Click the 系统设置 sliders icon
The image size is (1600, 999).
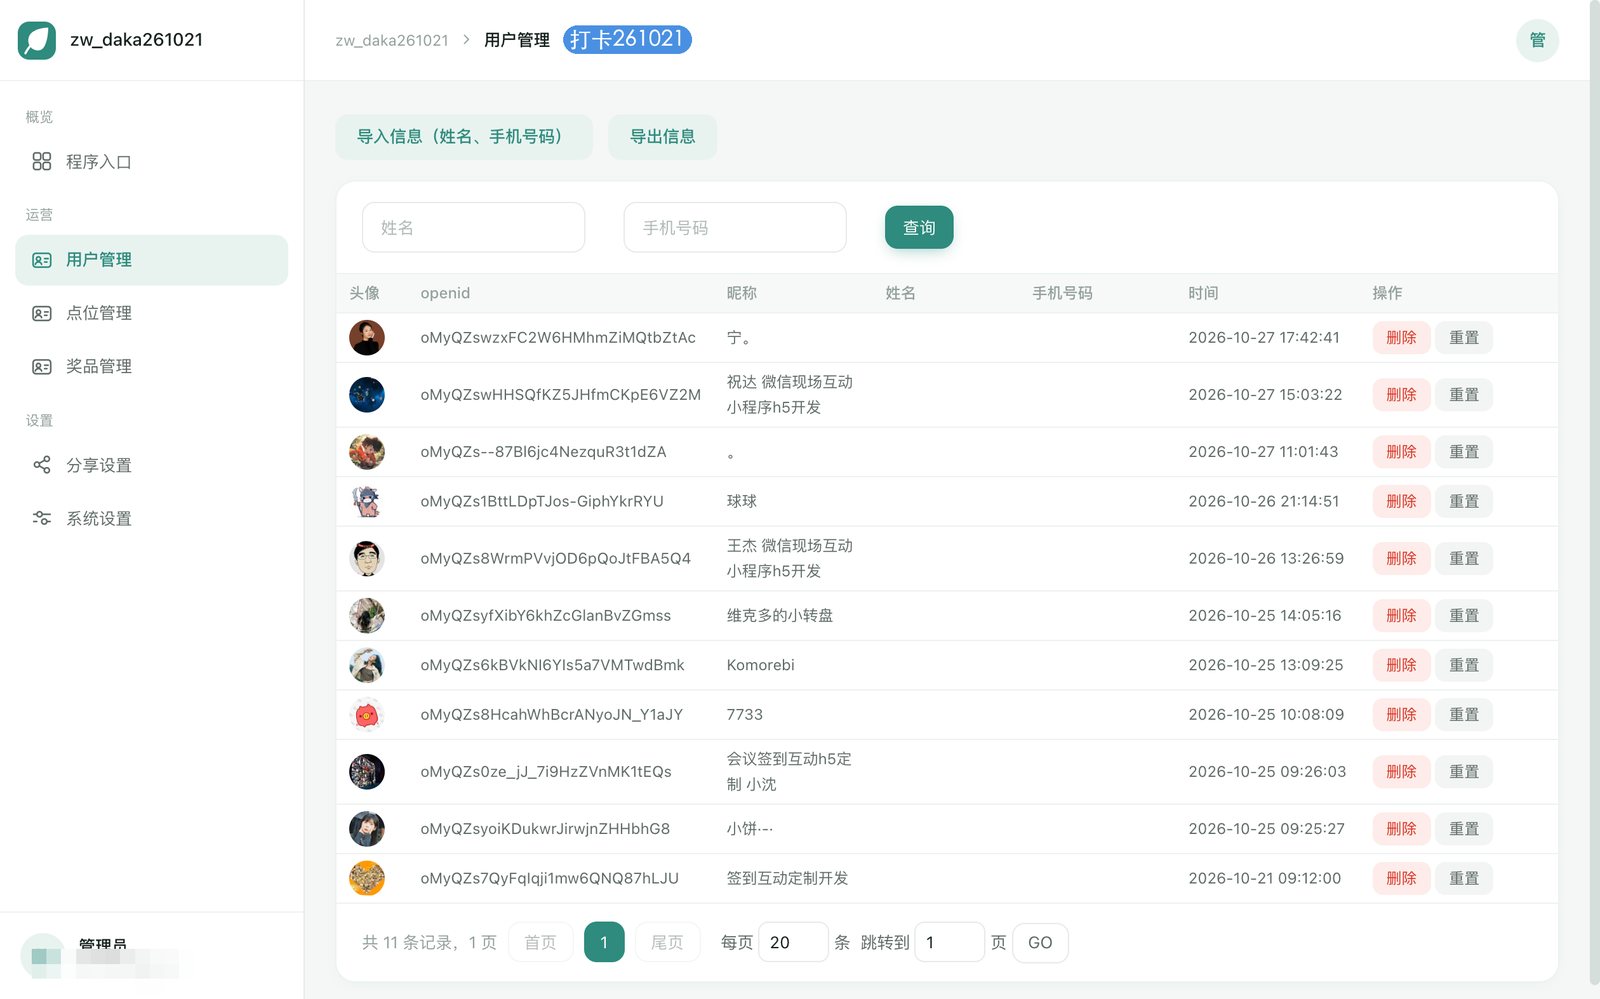(x=41, y=518)
